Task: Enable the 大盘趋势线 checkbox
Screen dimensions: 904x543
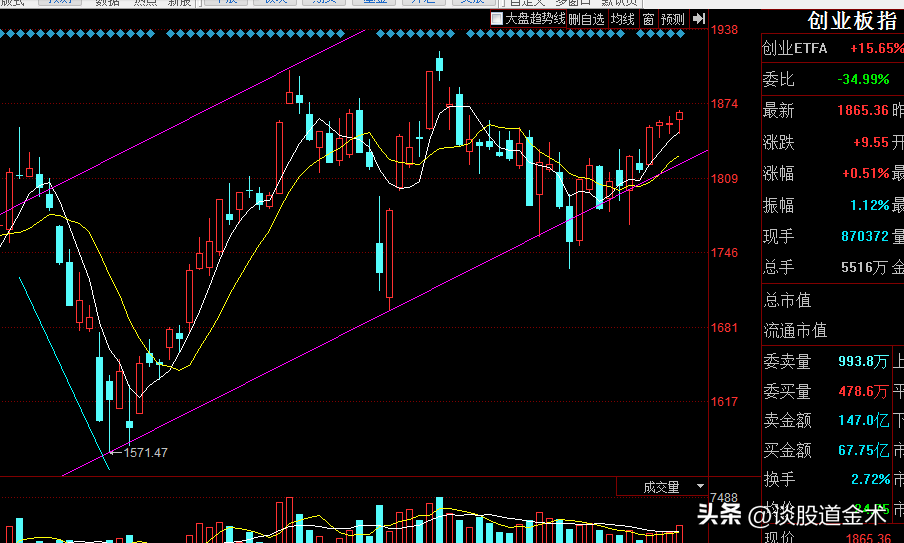Action: point(496,19)
